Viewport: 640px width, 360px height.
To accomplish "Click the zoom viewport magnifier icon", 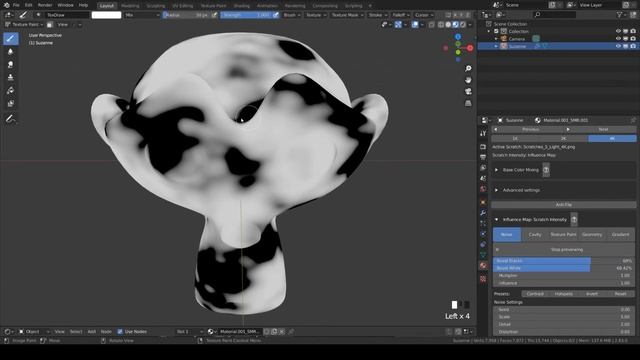I will tap(468, 69).
